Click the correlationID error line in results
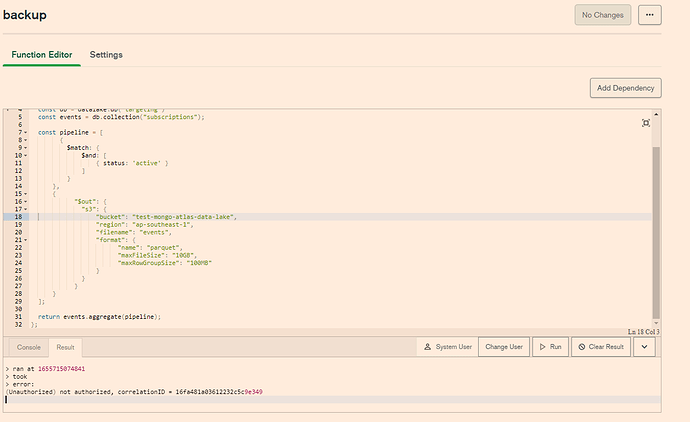This screenshot has height=422, width=690. pyautogui.click(x=133, y=391)
